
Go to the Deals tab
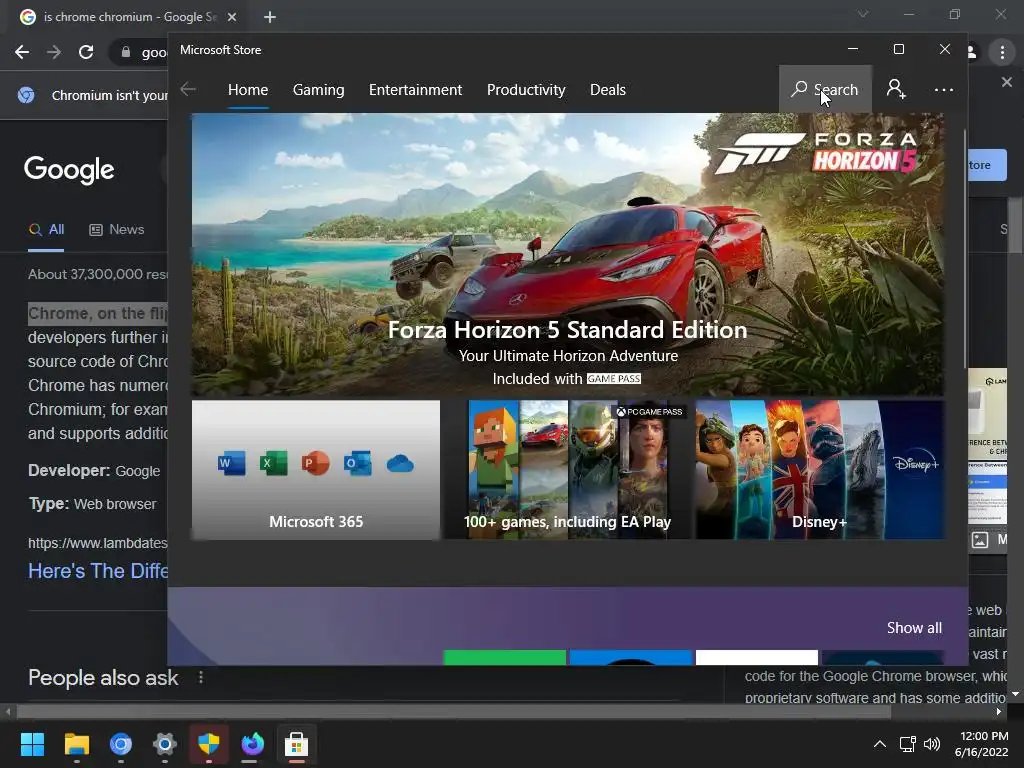[x=608, y=89]
